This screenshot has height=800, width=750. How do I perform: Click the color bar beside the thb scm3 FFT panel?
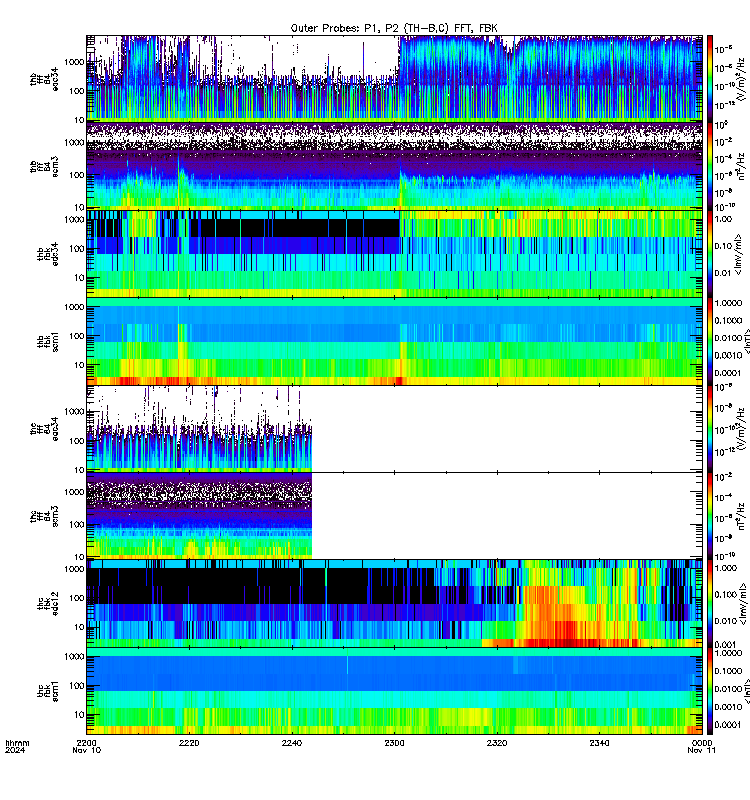709,165
